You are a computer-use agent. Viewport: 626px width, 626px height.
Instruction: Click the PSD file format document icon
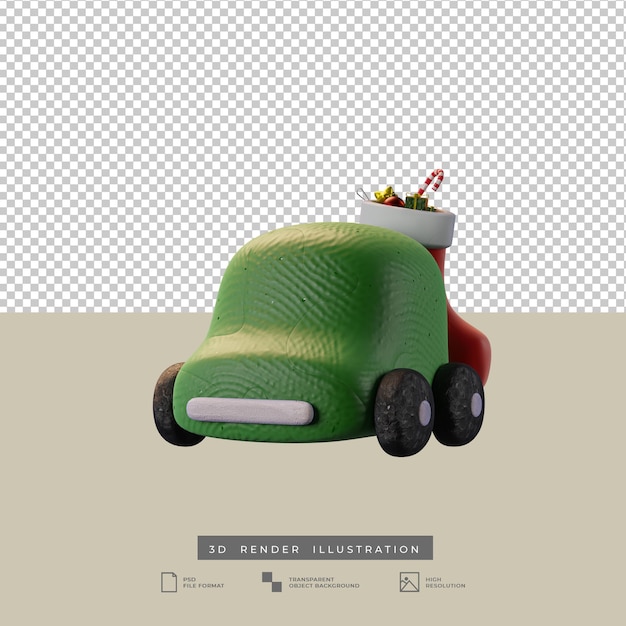(169, 582)
